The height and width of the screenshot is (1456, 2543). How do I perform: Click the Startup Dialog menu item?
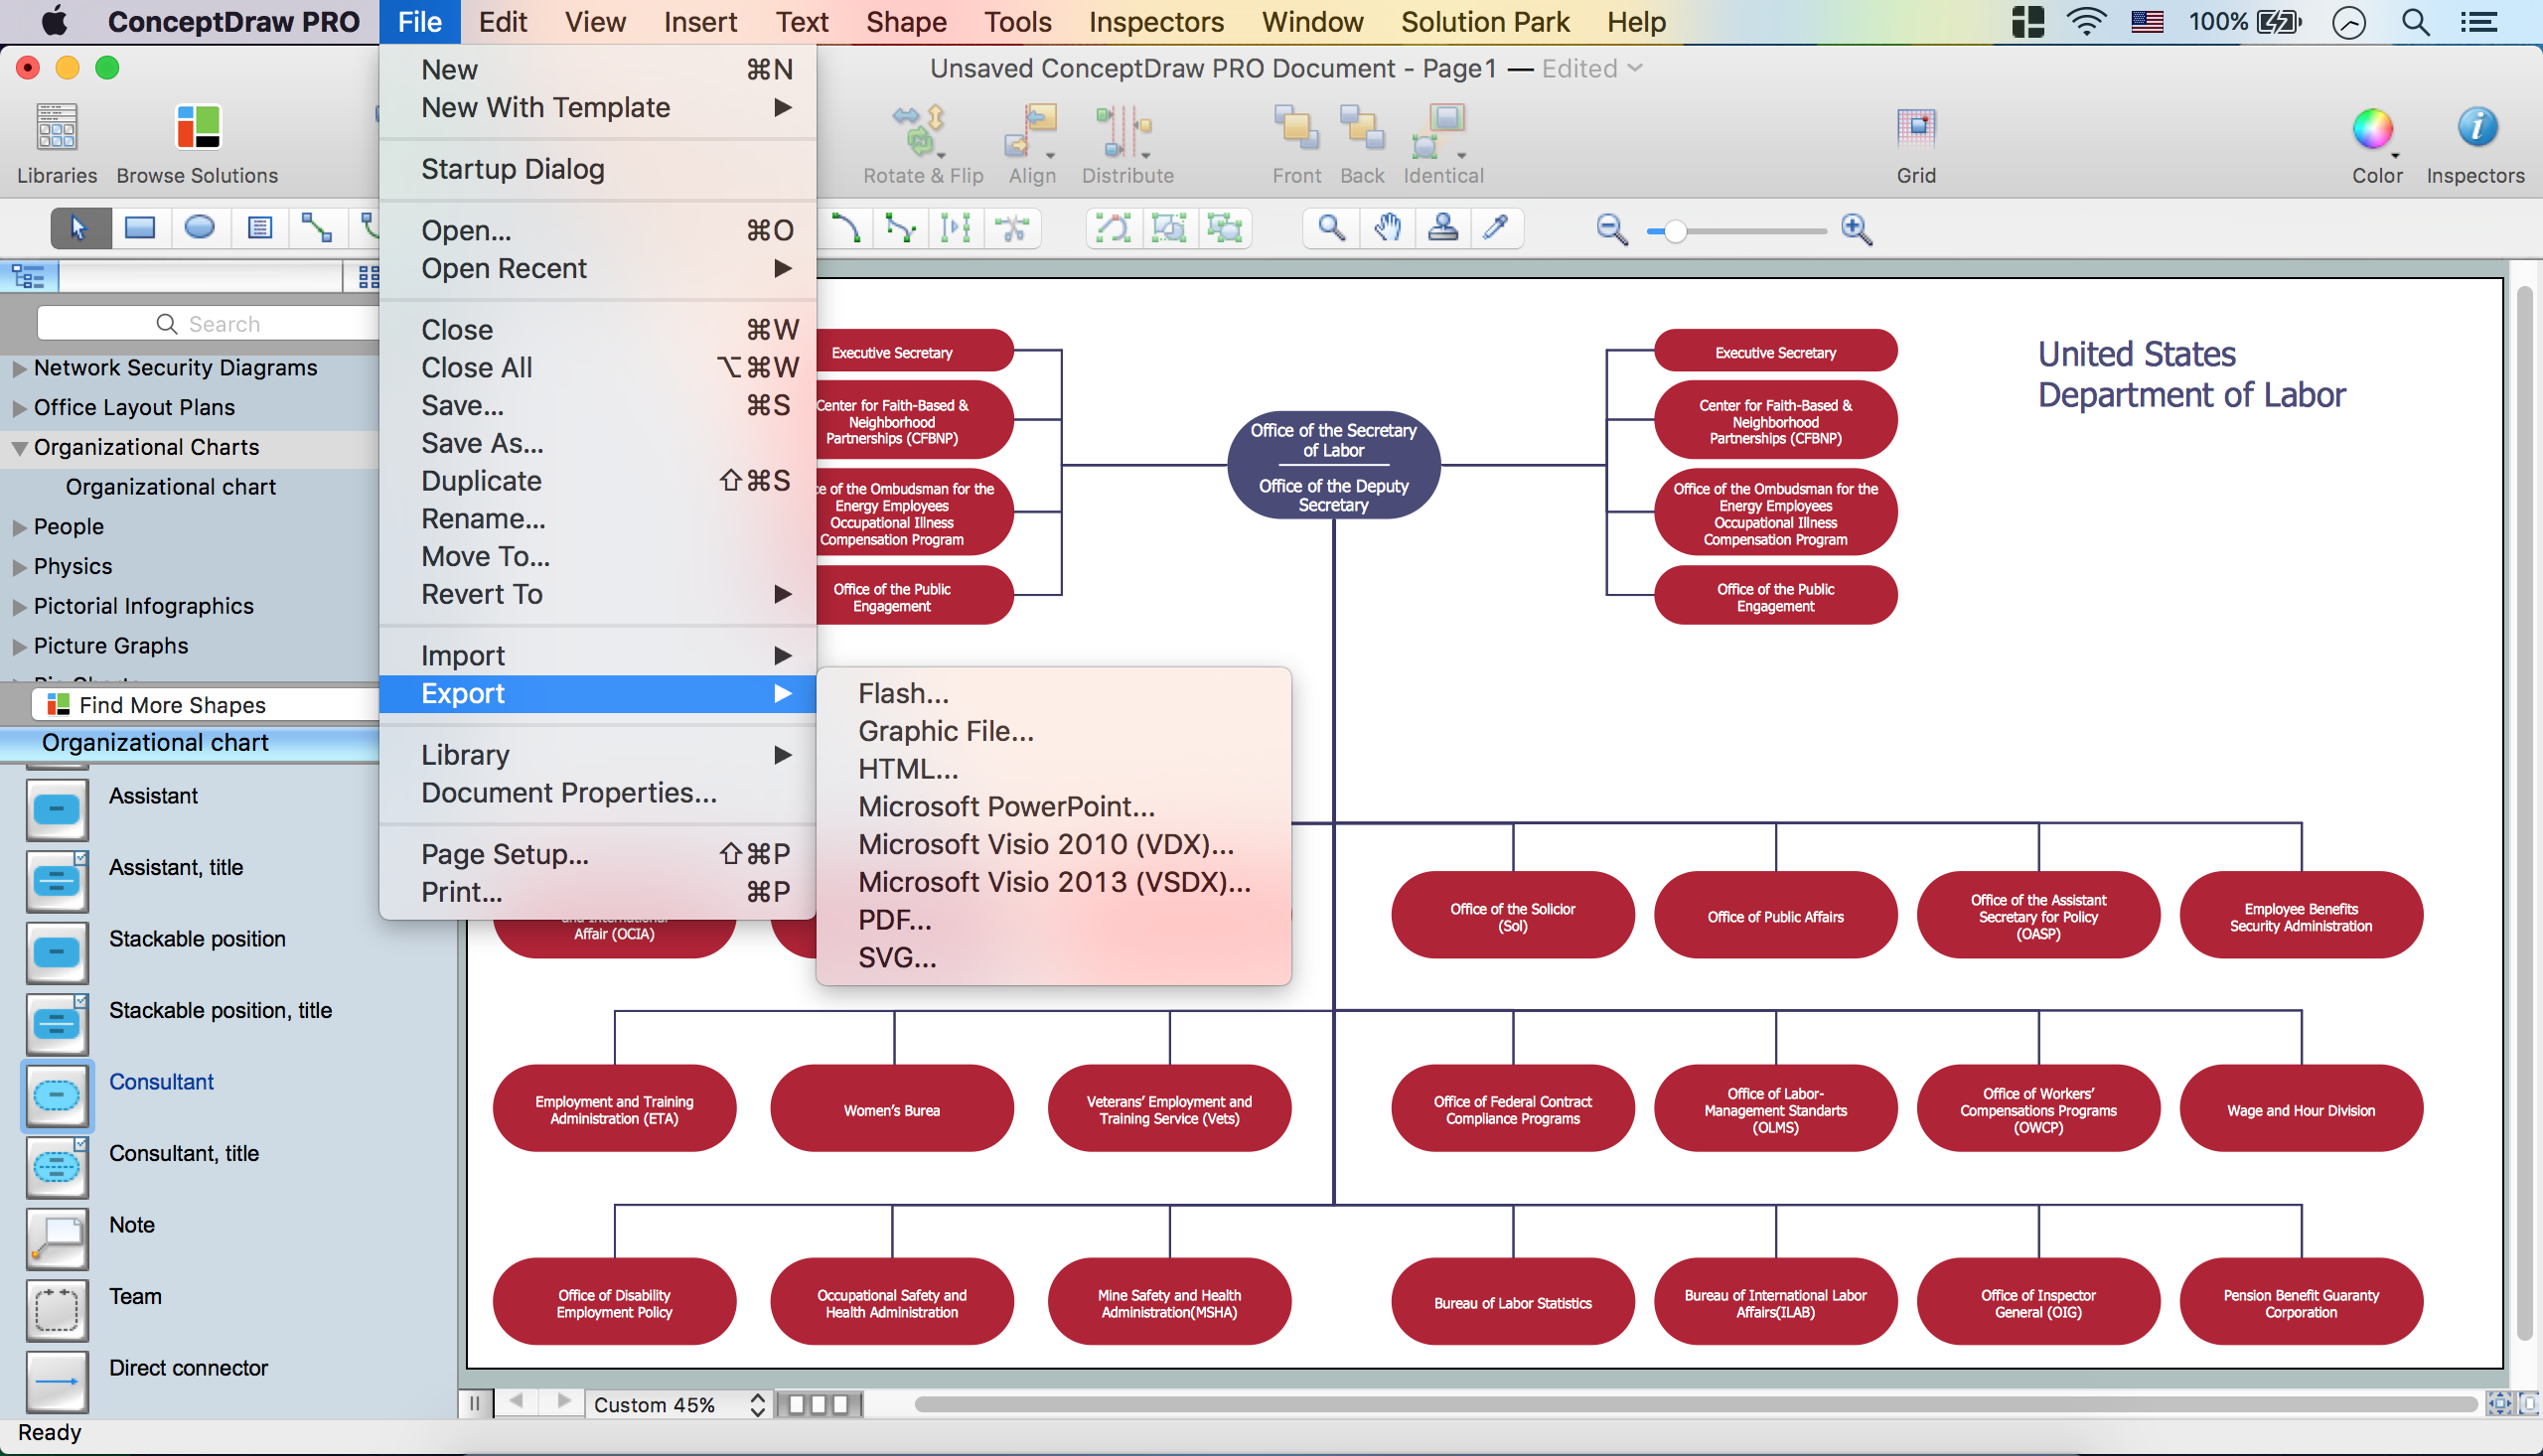512,168
